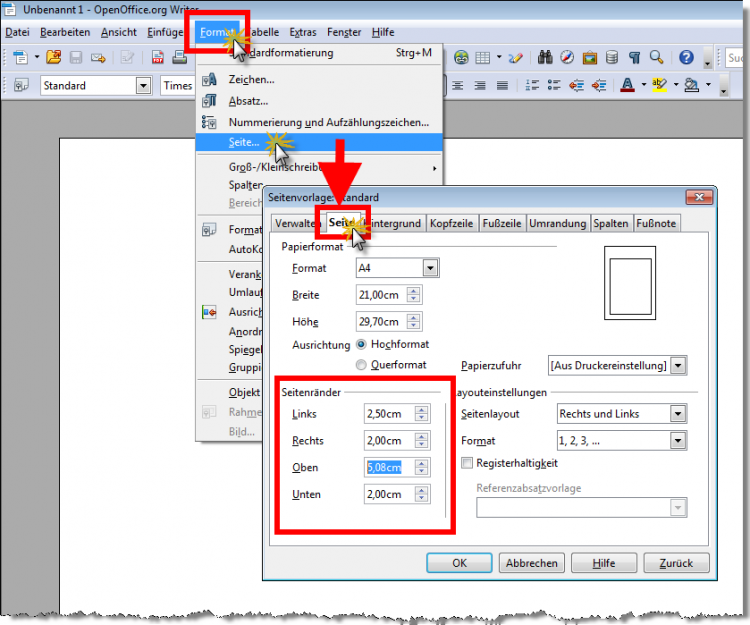Open the Gallery picture icon
This screenshot has height=625, width=750.
589,58
